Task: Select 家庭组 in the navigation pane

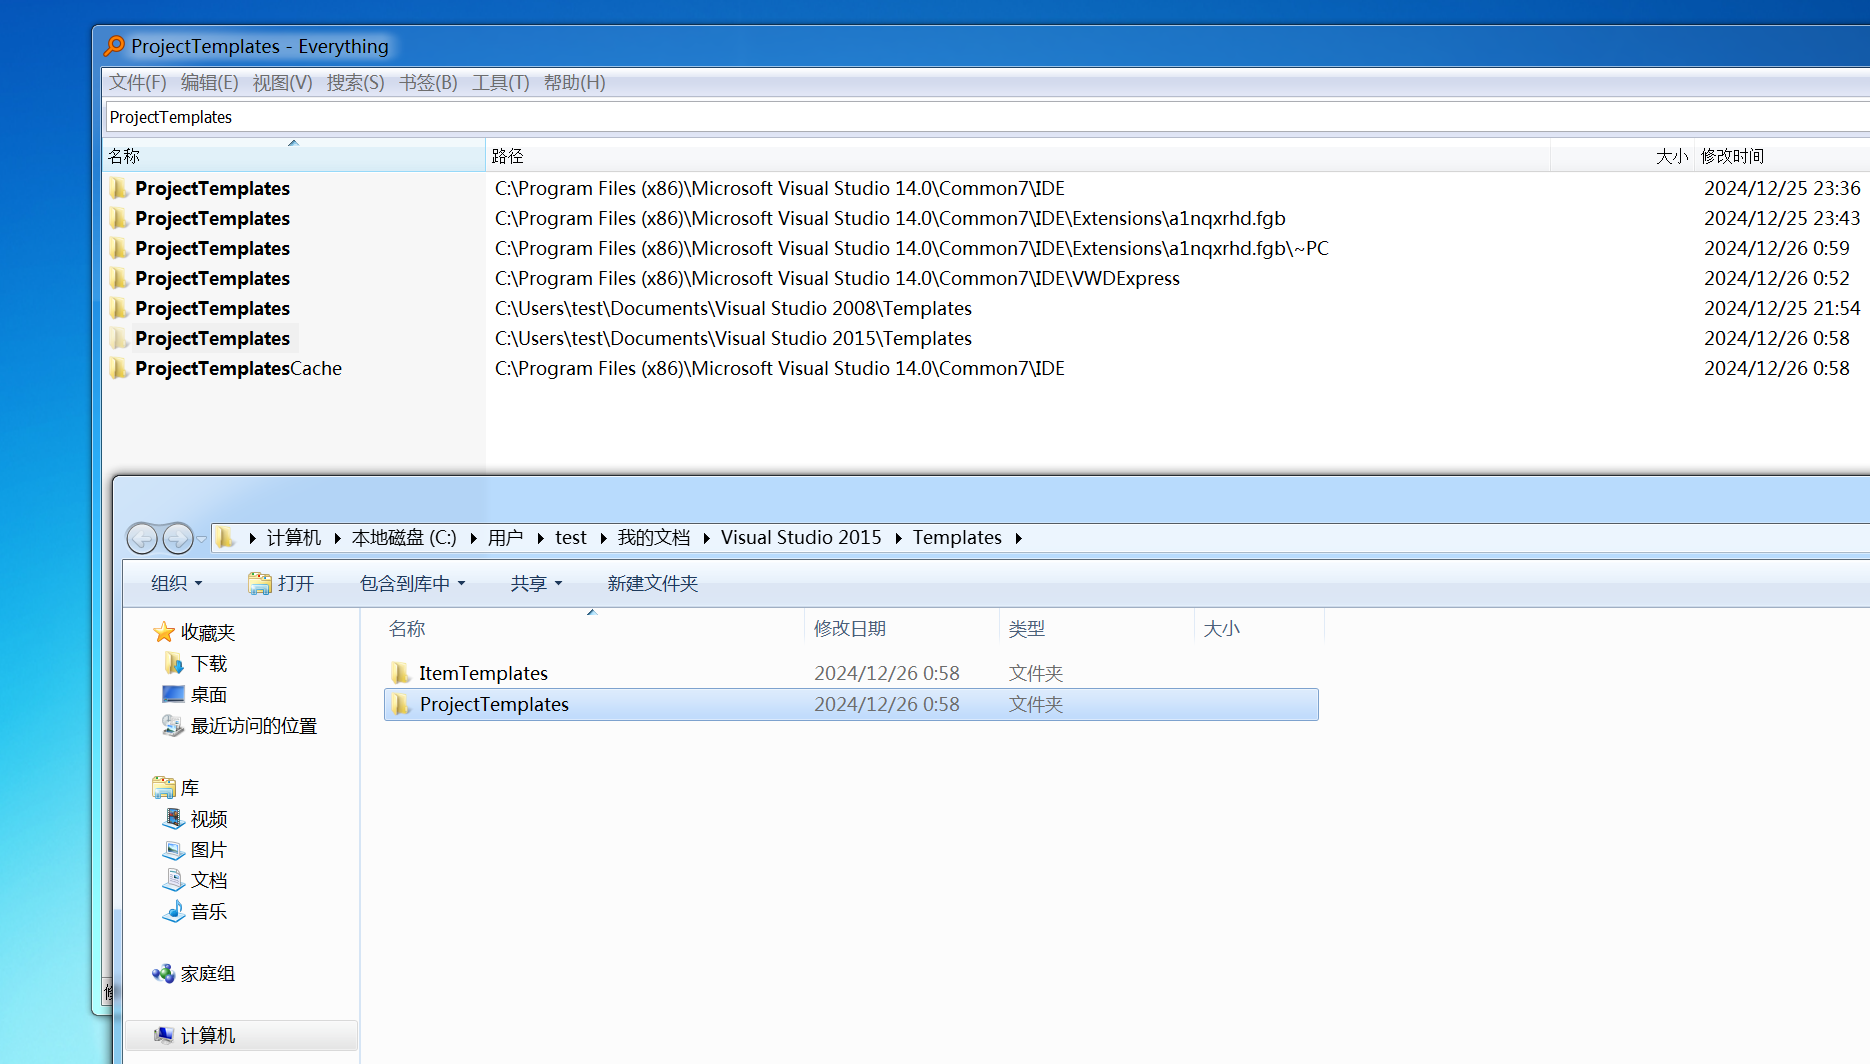Action: point(208,973)
